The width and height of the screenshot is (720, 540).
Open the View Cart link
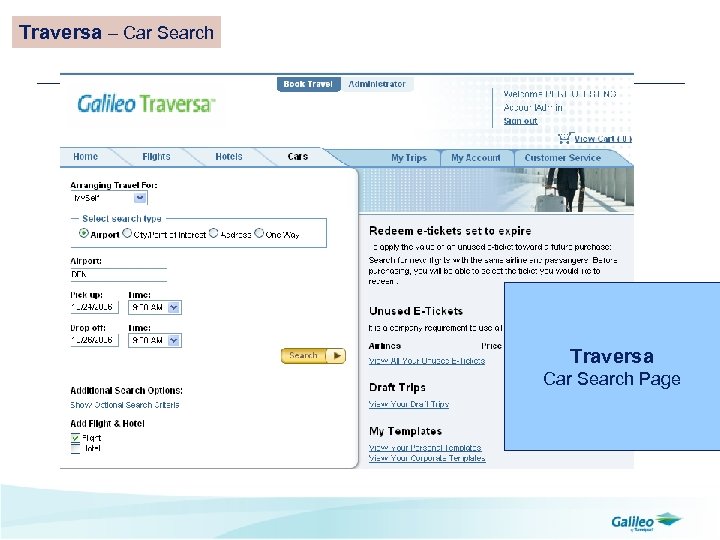[603, 139]
